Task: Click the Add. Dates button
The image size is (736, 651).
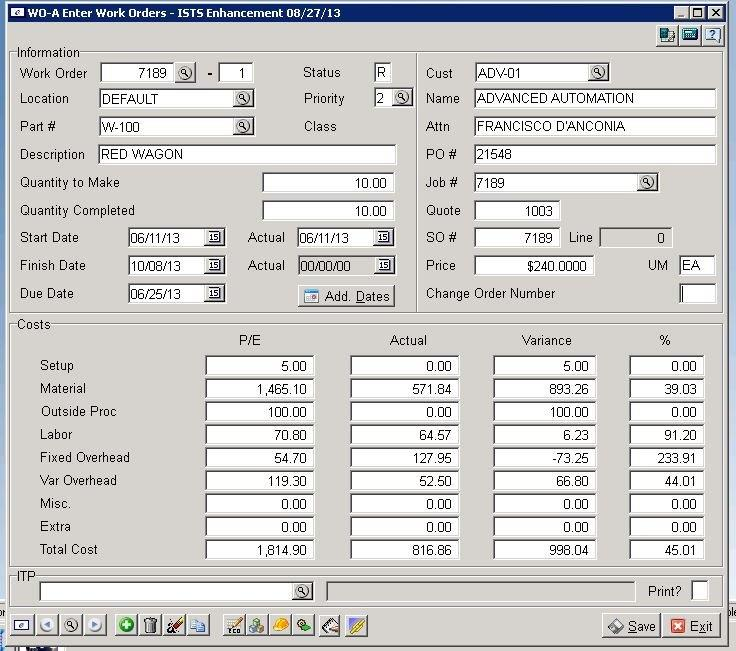Action: (346, 296)
